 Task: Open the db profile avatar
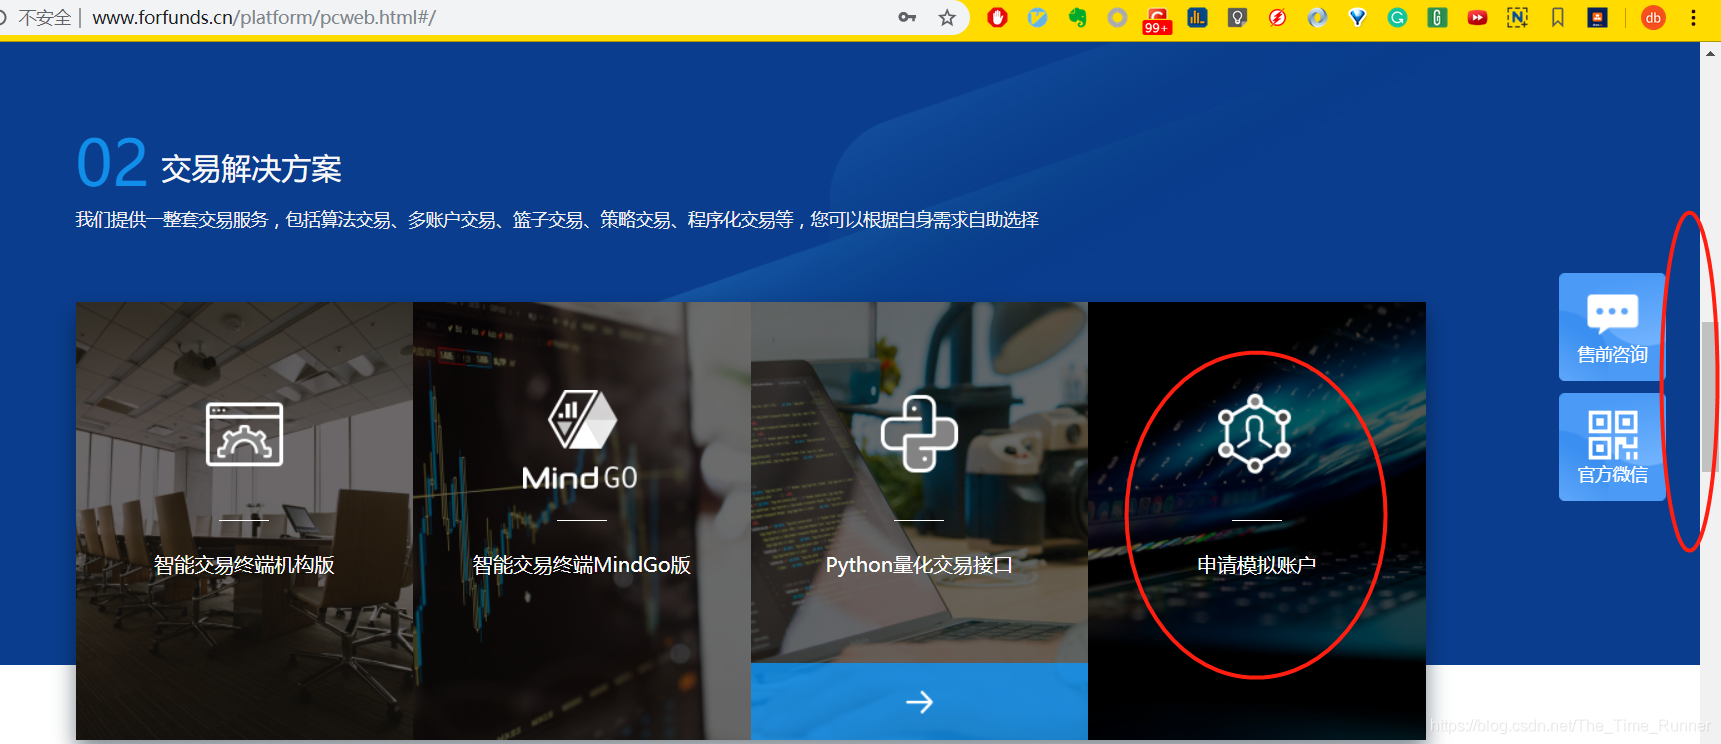point(1653,17)
